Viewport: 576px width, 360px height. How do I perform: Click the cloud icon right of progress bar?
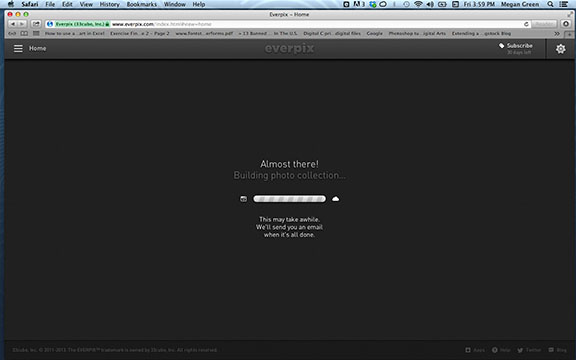335,199
